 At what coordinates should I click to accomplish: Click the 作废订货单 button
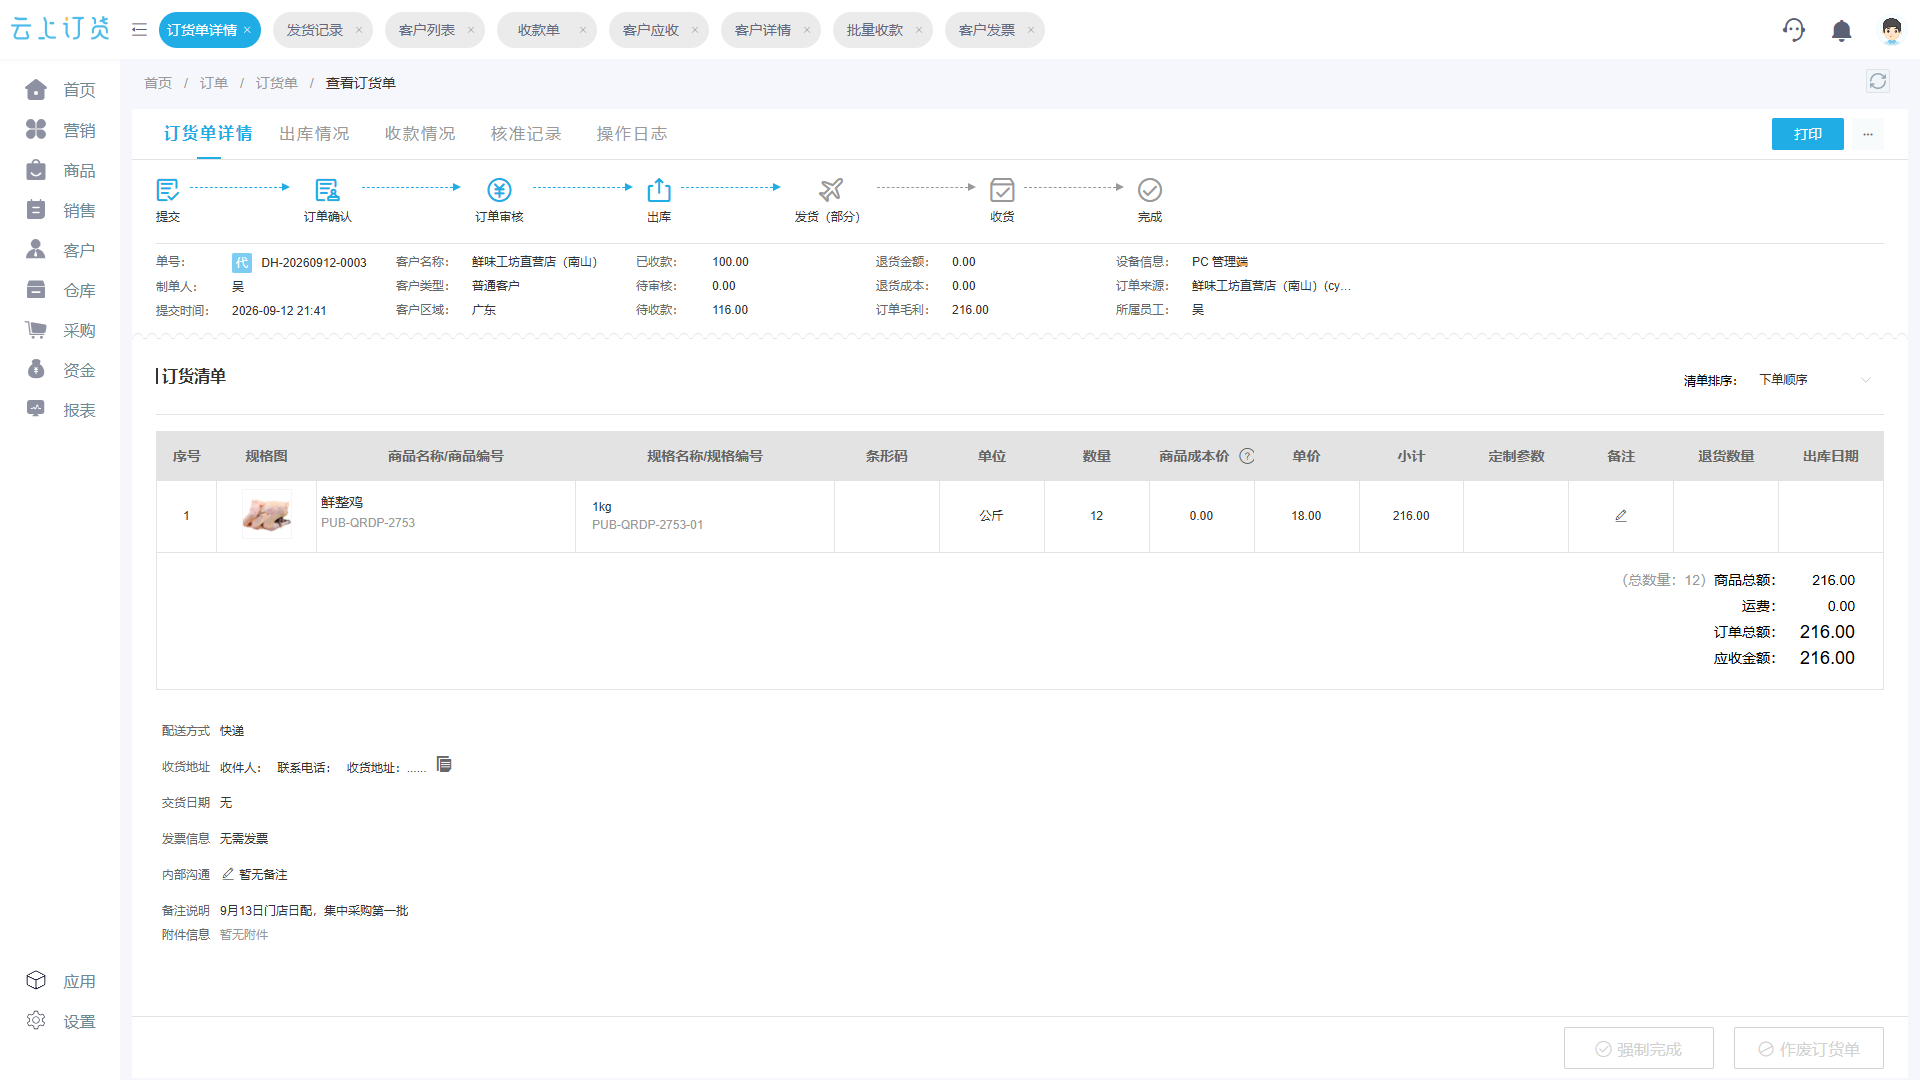point(1809,1049)
